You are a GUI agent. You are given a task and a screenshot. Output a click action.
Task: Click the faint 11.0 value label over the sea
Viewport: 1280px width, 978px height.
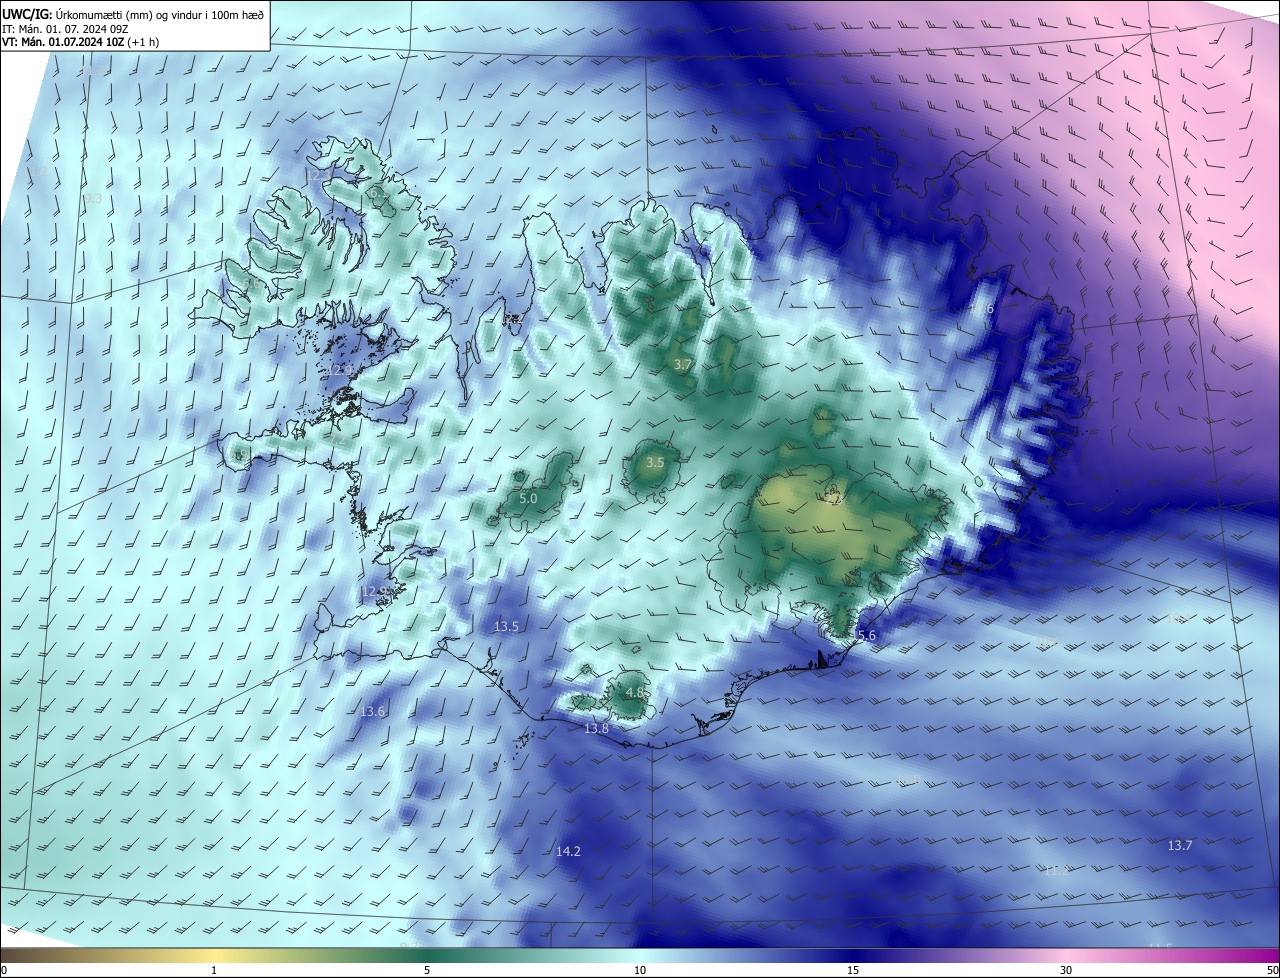point(908,780)
